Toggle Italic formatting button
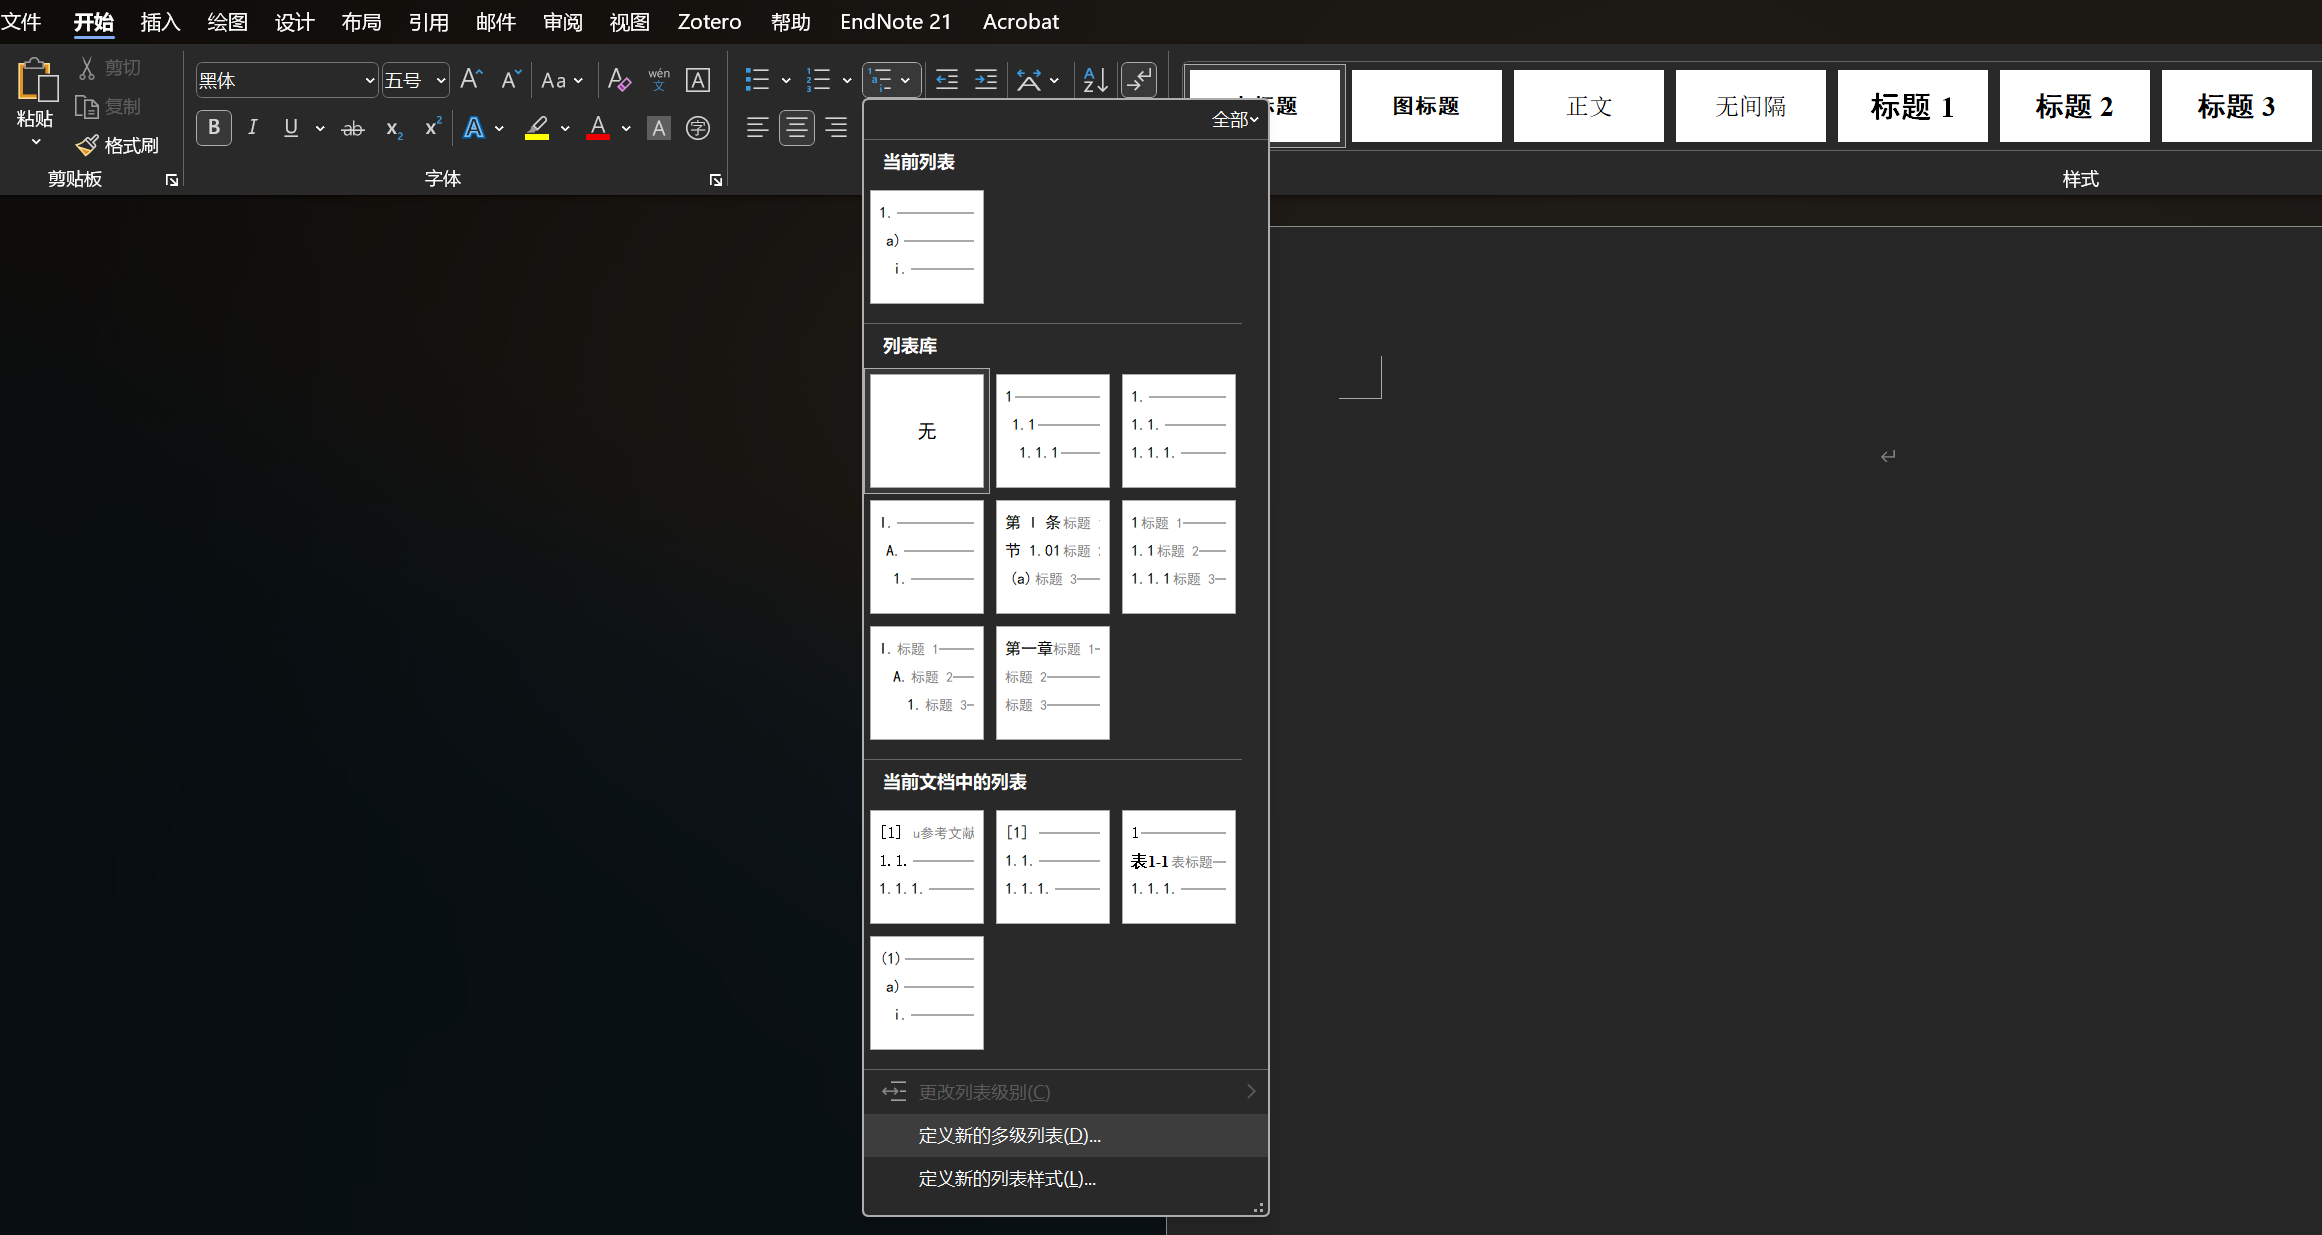Viewport: 2322px width, 1235px height. [252, 128]
